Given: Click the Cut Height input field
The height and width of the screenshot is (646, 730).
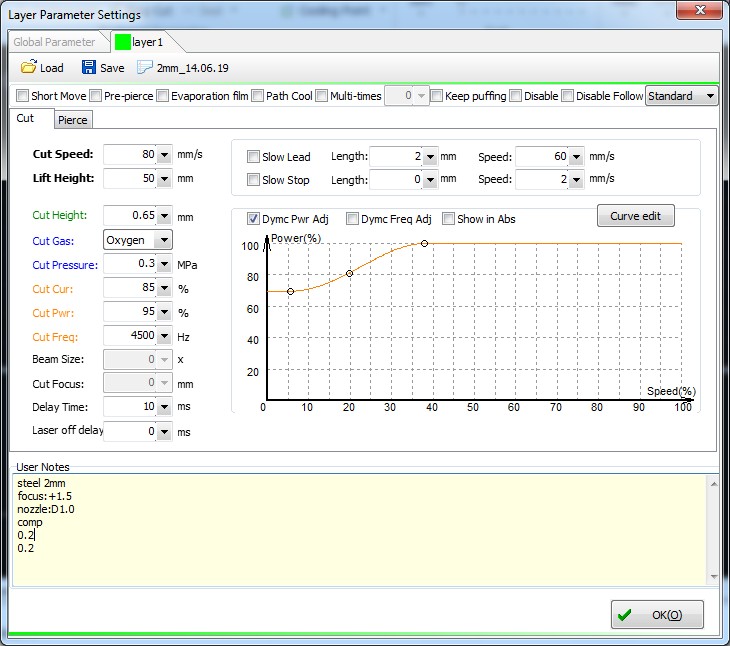Looking at the screenshot, I should point(130,216).
